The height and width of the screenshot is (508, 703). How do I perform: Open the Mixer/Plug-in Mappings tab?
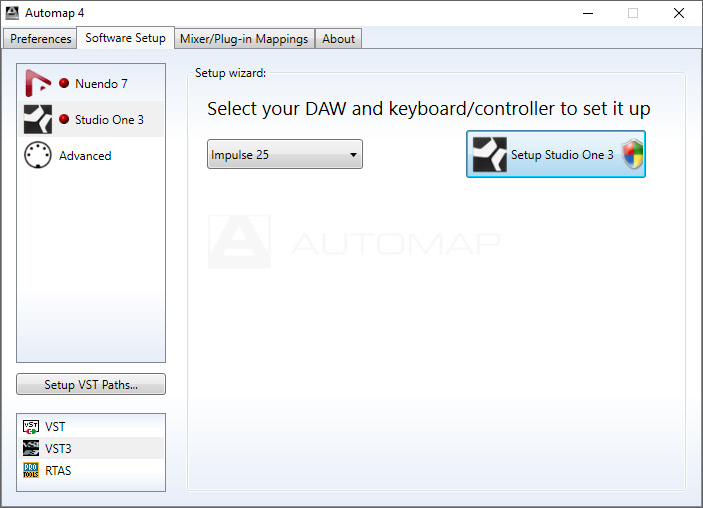click(245, 39)
